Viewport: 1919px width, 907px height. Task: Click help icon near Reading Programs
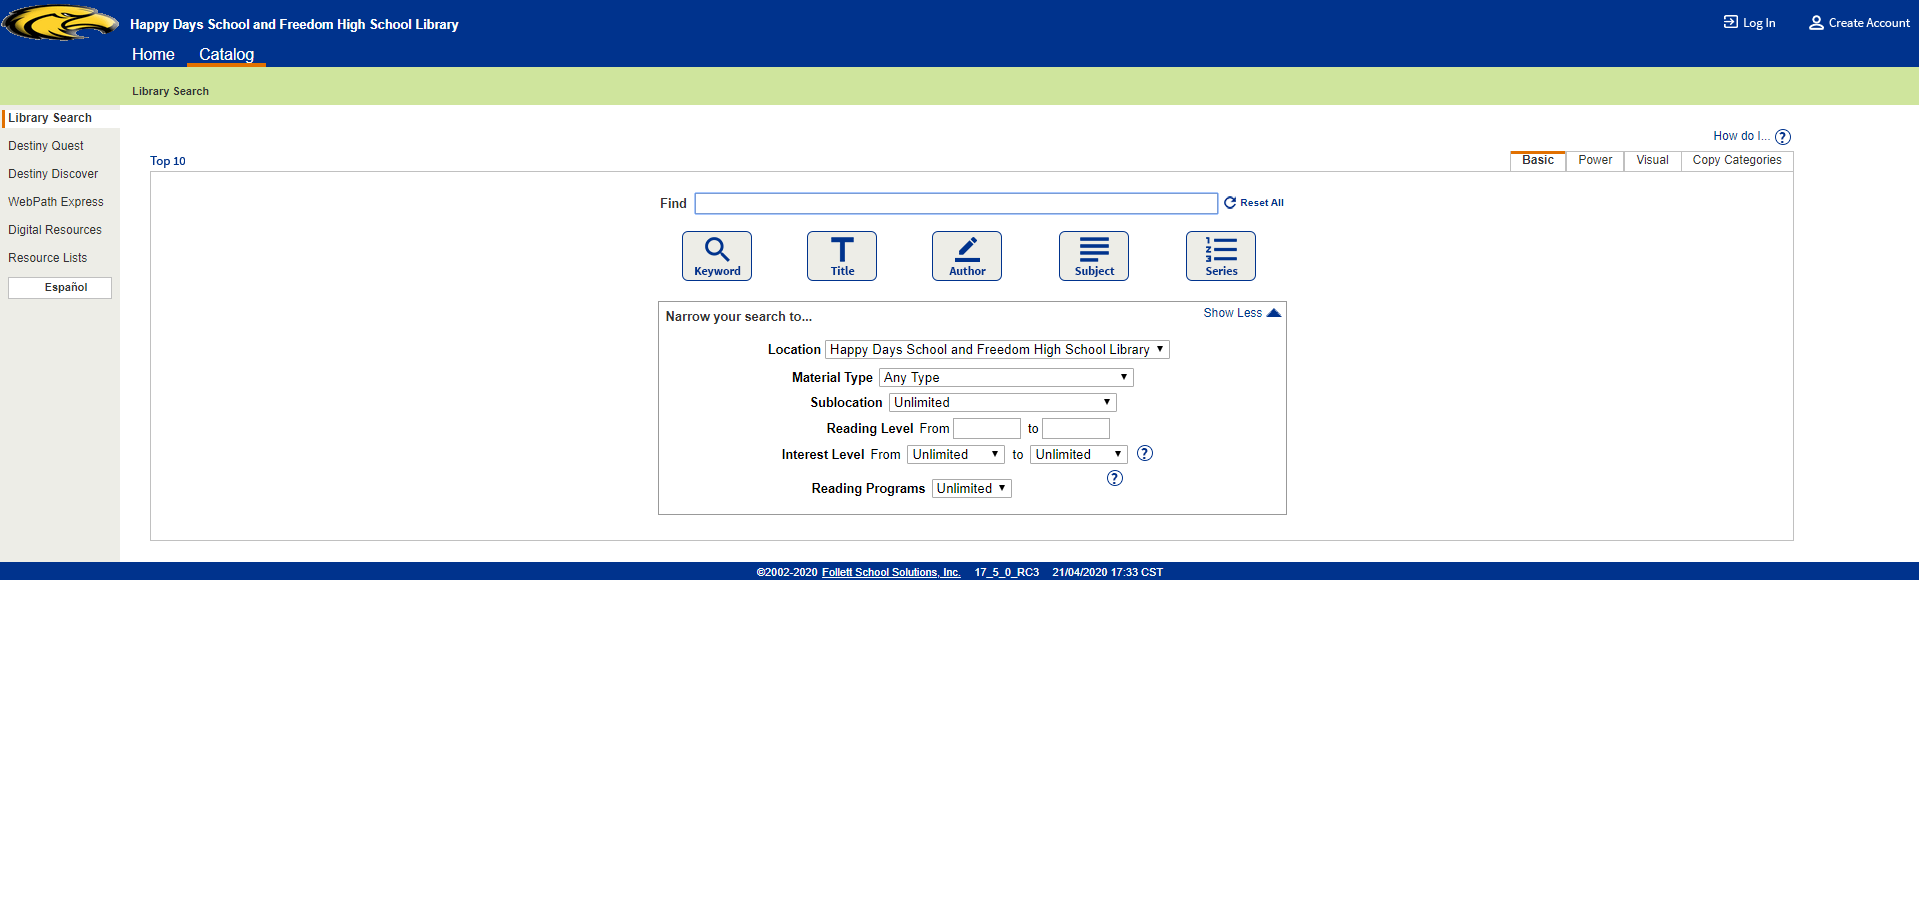tap(1115, 479)
